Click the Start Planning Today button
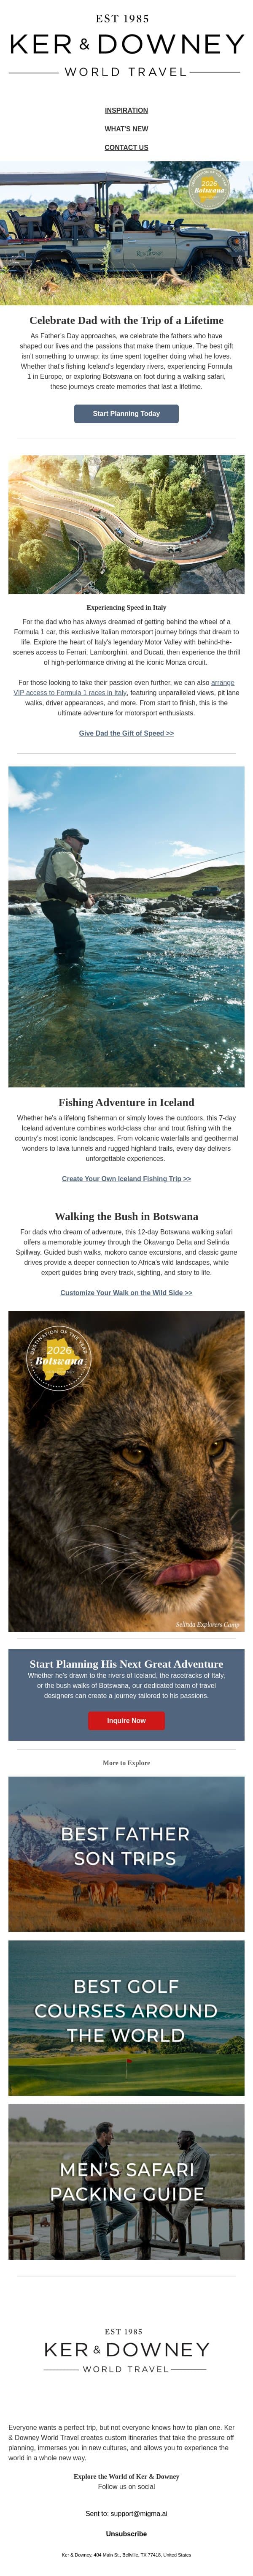This screenshot has height=2576, width=253. coord(126,413)
